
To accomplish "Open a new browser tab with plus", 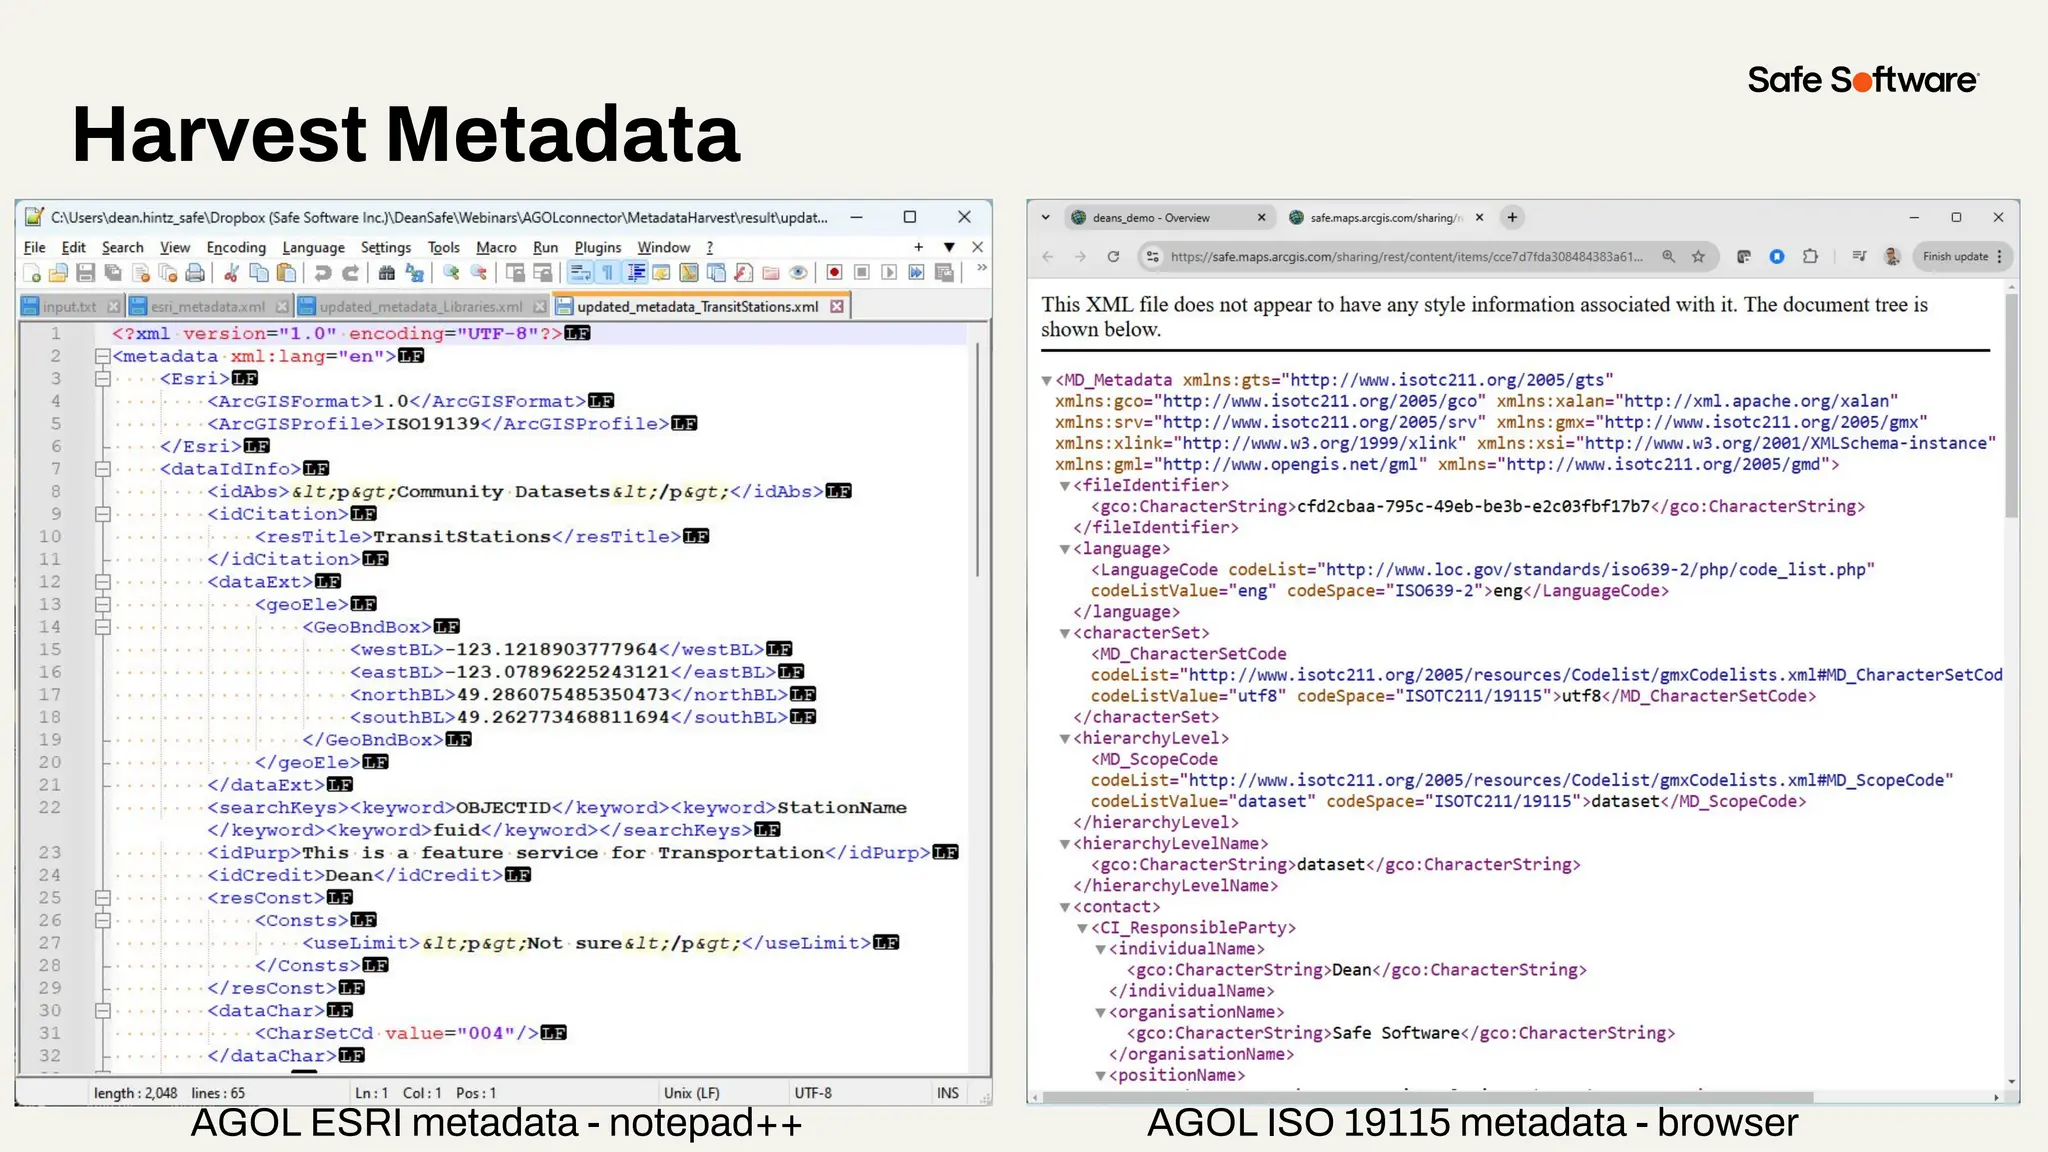I will click(1512, 217).
